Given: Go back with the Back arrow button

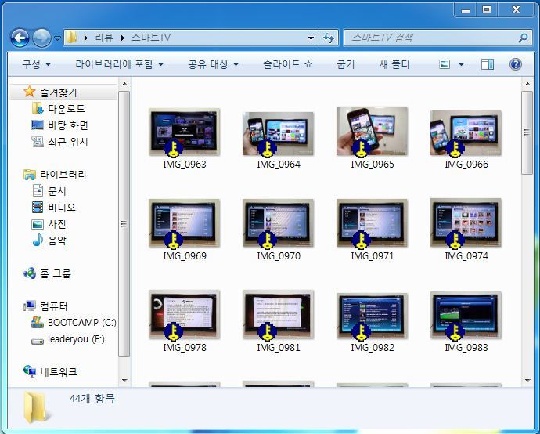Looking at the screenshot, I should (x=20, y=37).
